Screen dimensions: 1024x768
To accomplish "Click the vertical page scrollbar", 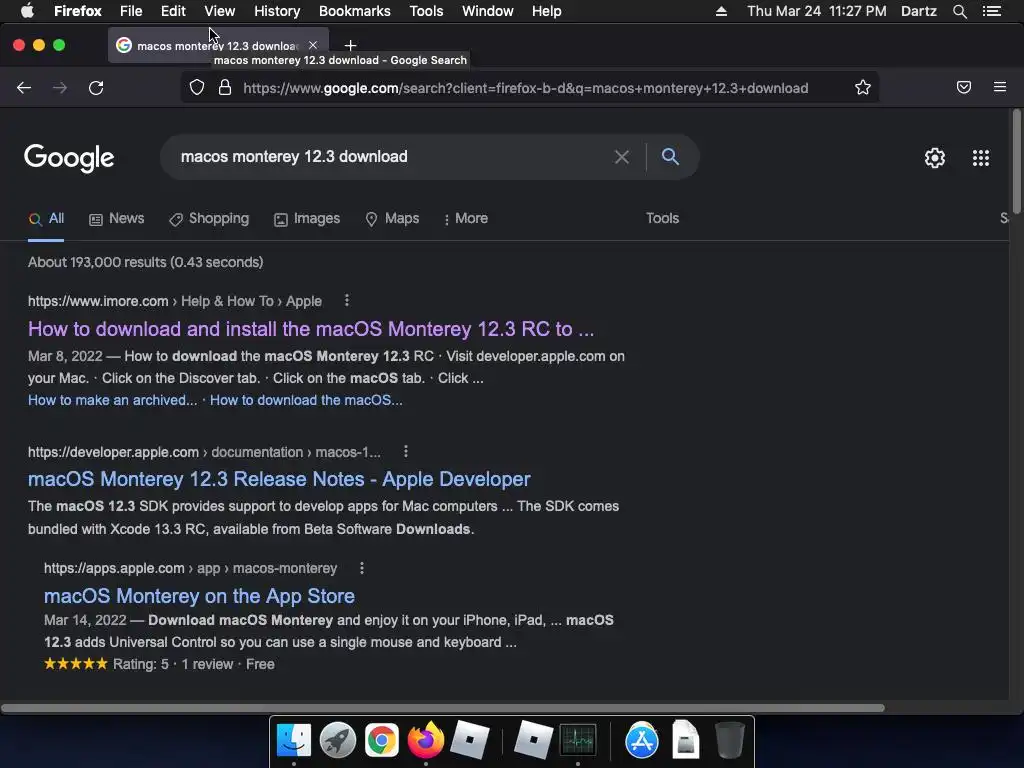I will point(1016,160).
